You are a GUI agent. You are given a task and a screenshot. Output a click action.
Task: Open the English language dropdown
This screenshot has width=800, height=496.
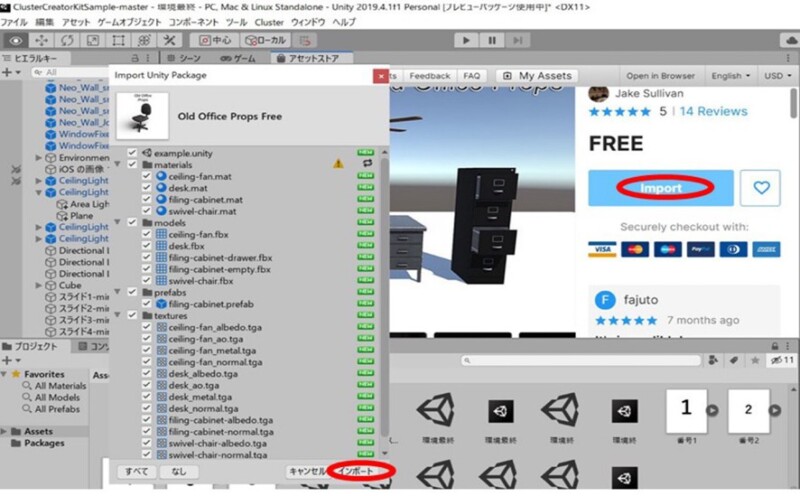pos(731,76)
